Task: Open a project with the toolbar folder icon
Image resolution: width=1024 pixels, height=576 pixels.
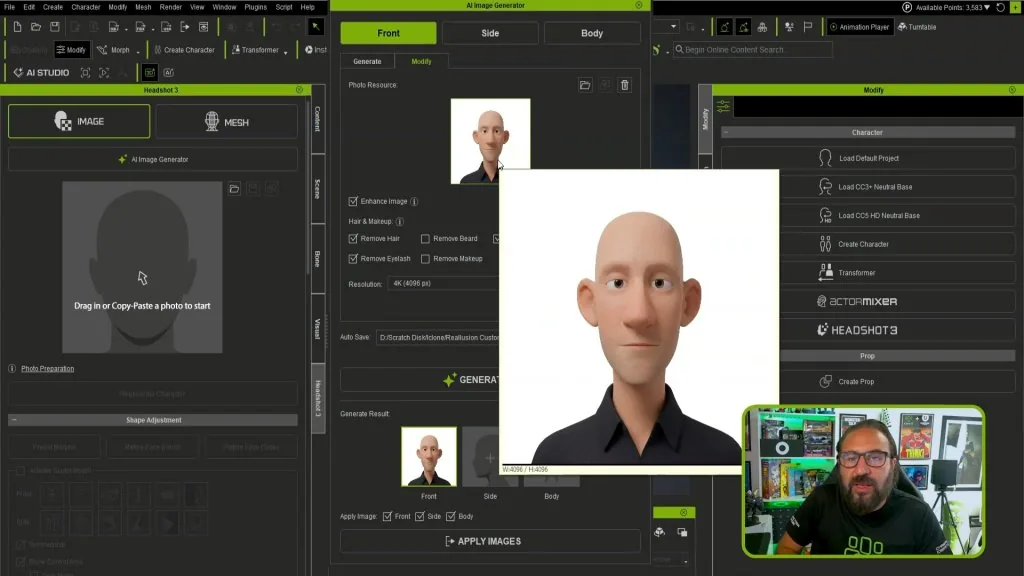Action: tap(36, 27)
